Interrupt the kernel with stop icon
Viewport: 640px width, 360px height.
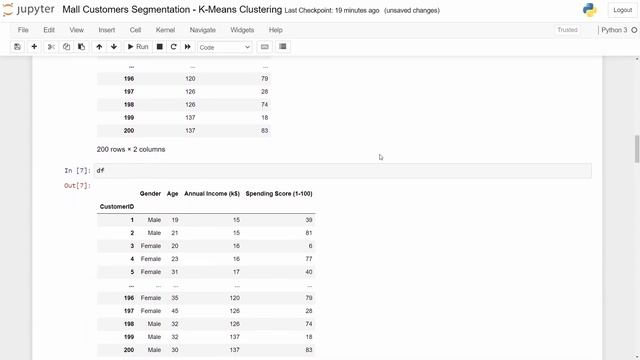[x=160, y=47]
